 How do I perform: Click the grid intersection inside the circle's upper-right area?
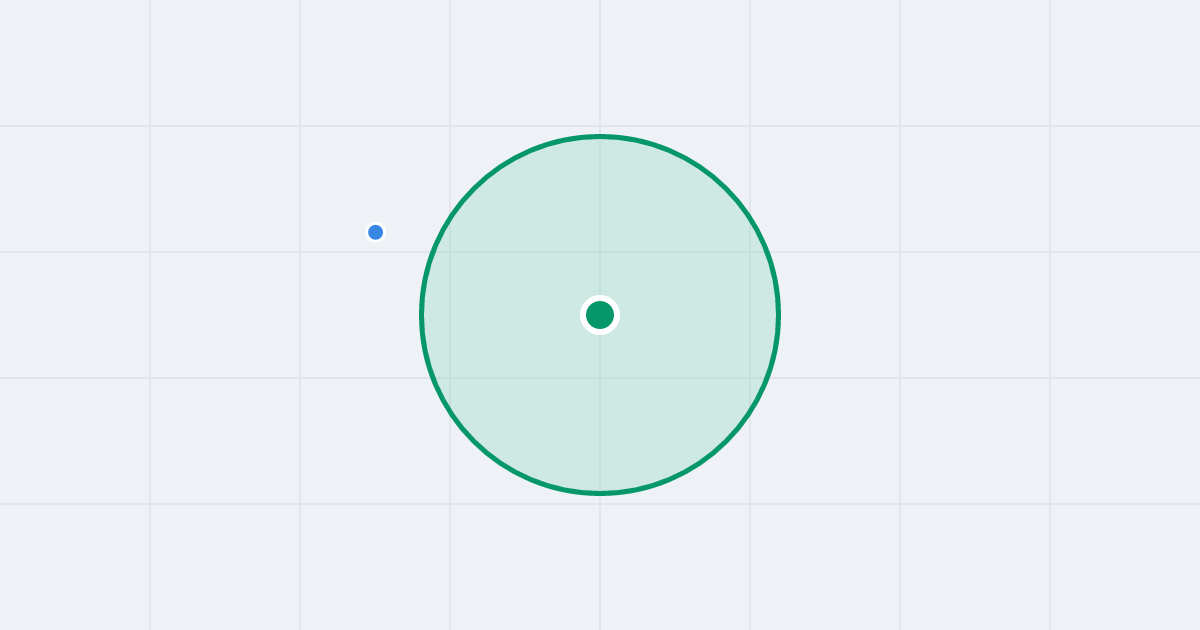[750, 252]
